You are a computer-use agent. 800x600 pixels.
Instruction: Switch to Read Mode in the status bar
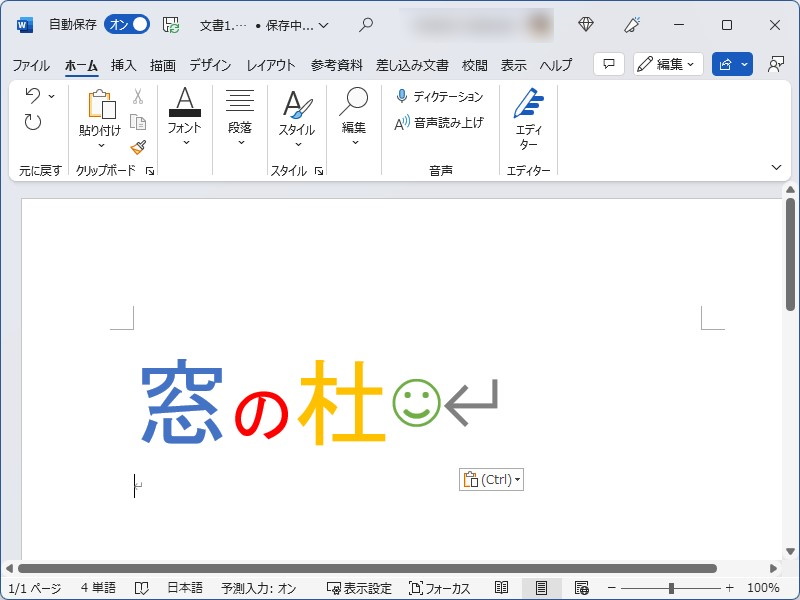(499, 588)
